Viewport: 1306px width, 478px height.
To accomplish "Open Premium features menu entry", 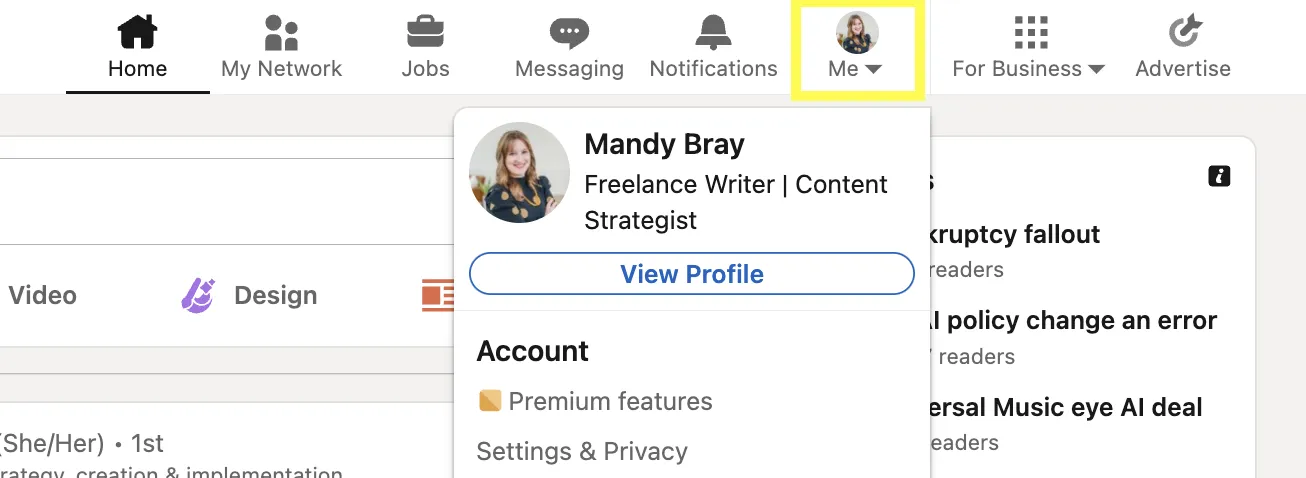I will 610,402.
